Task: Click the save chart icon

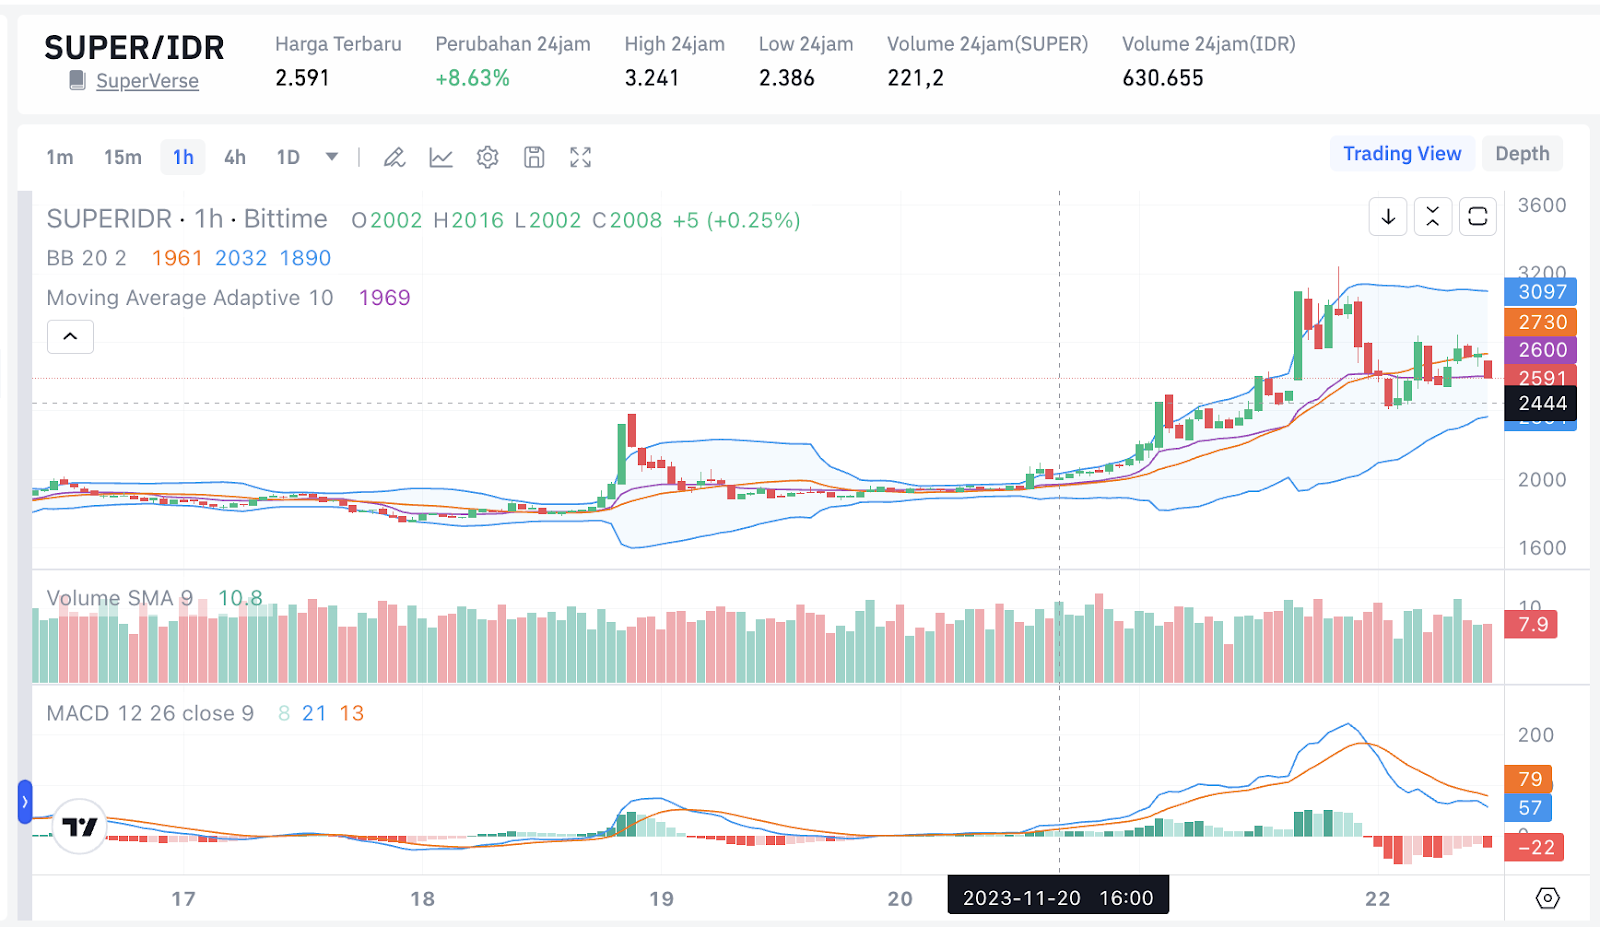Action: 534,157
